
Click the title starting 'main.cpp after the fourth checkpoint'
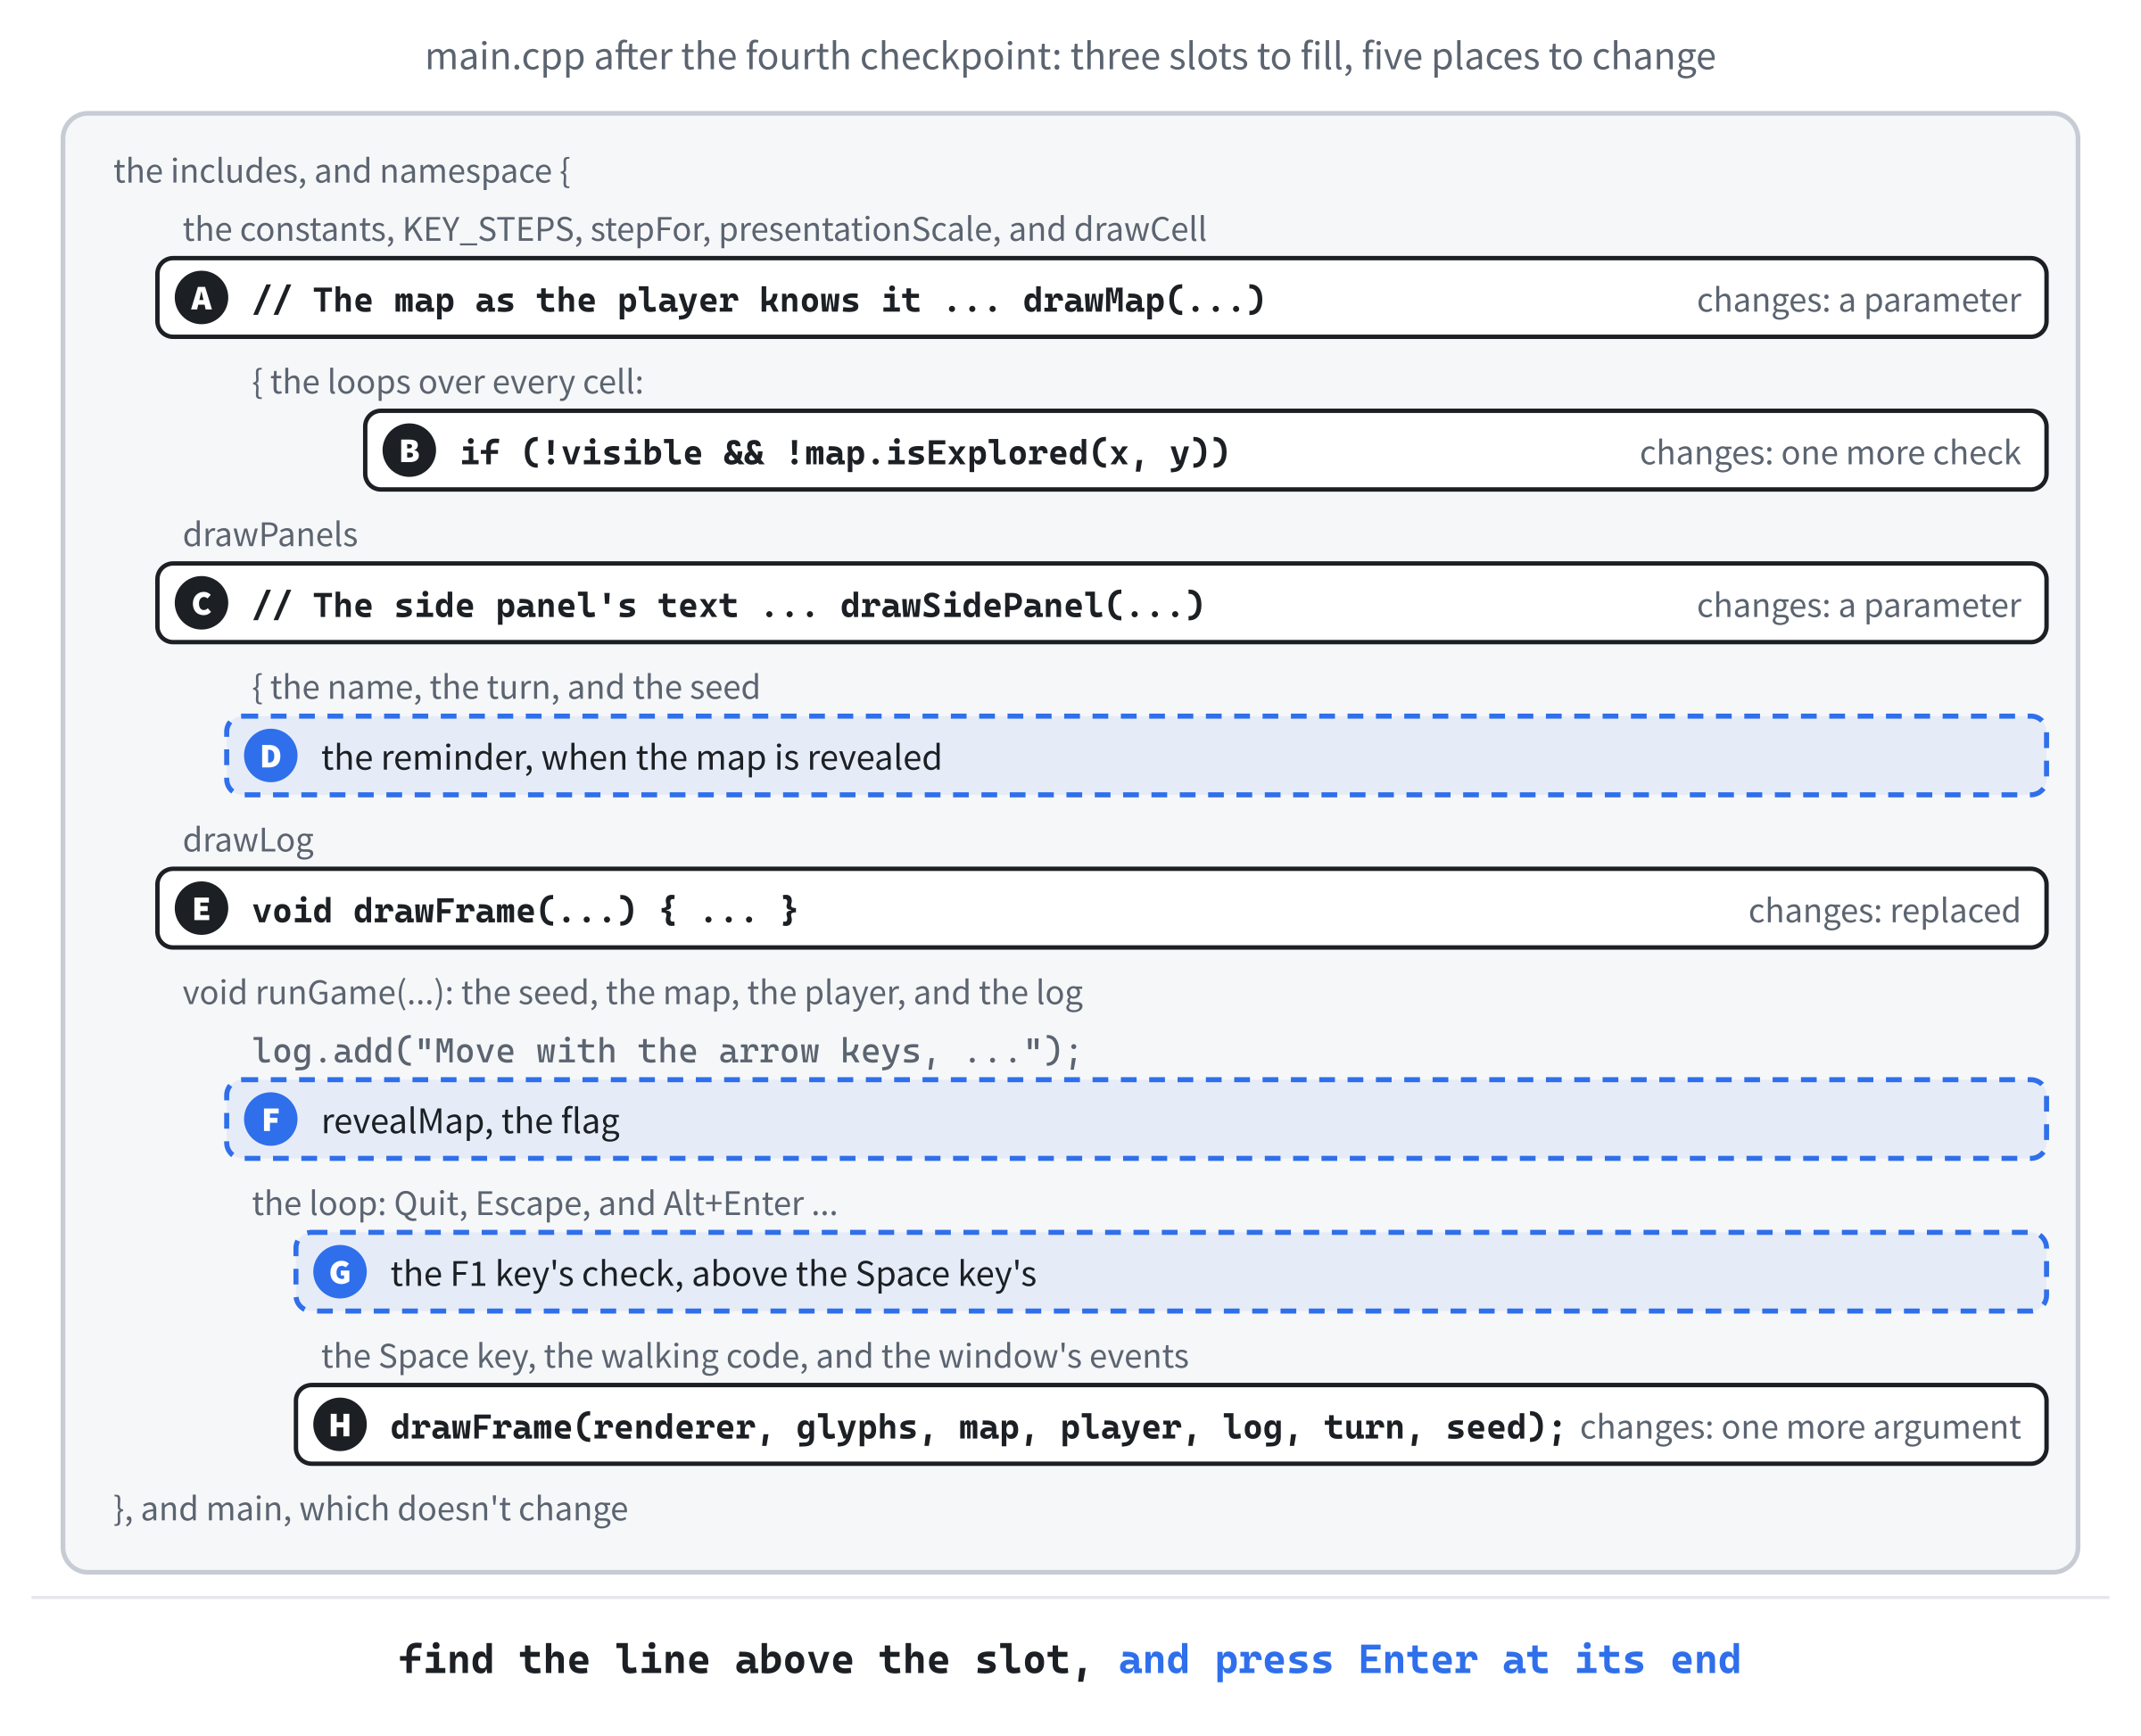[1070, 56]
